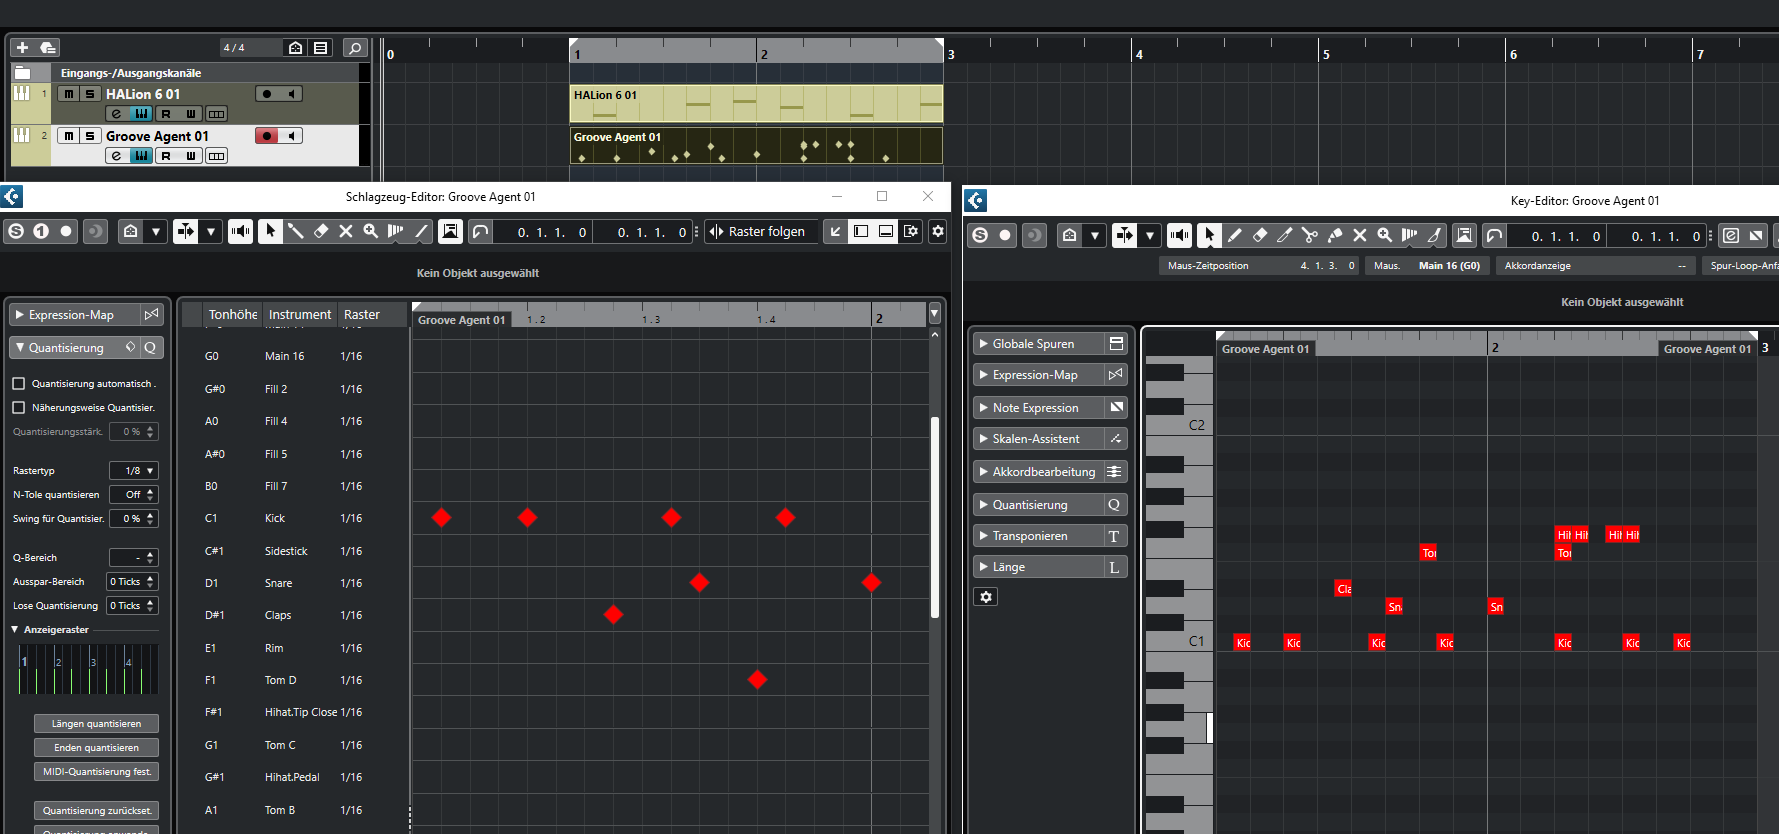The width and height of the screenshot is (1779, 834).
Task: Expand the Akkordbearbeitung section
Action: (x=984, y=472)
